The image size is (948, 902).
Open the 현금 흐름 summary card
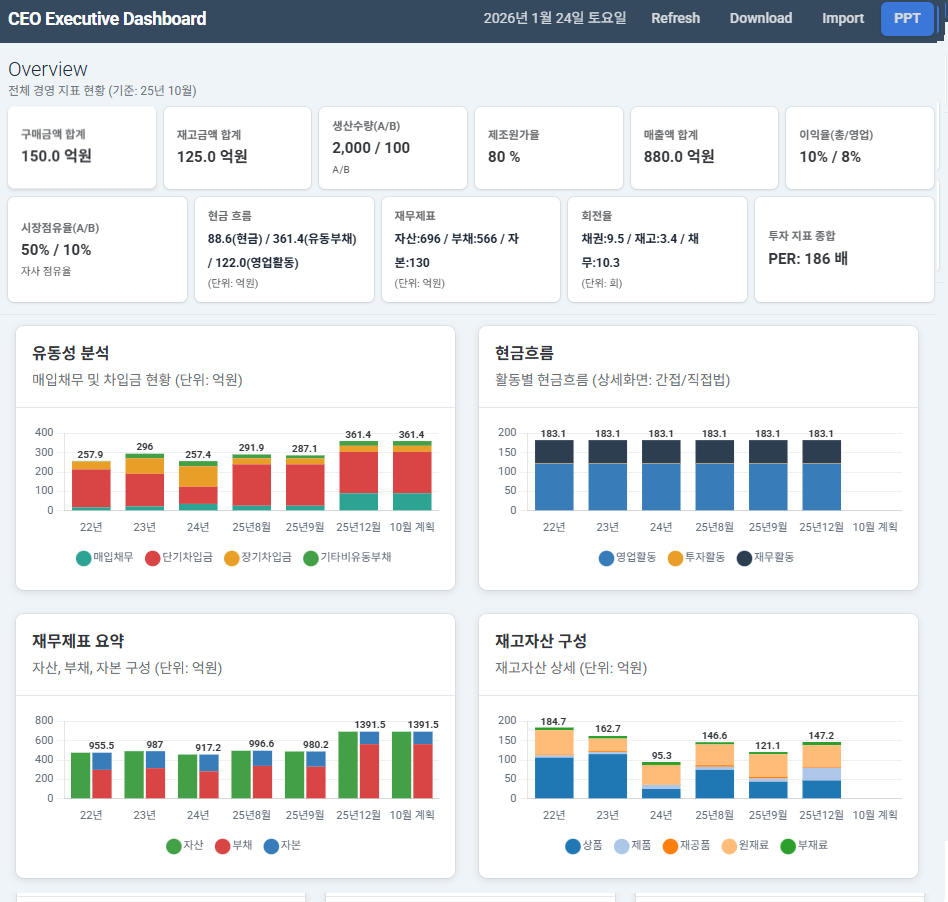(x=285, y=249)
